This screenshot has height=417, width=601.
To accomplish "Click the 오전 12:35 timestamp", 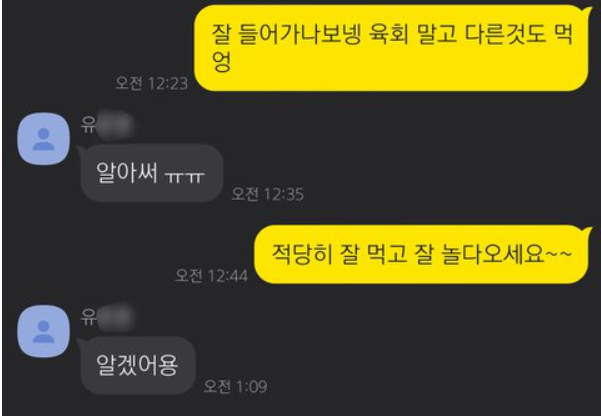I will (x=268, y=194).
